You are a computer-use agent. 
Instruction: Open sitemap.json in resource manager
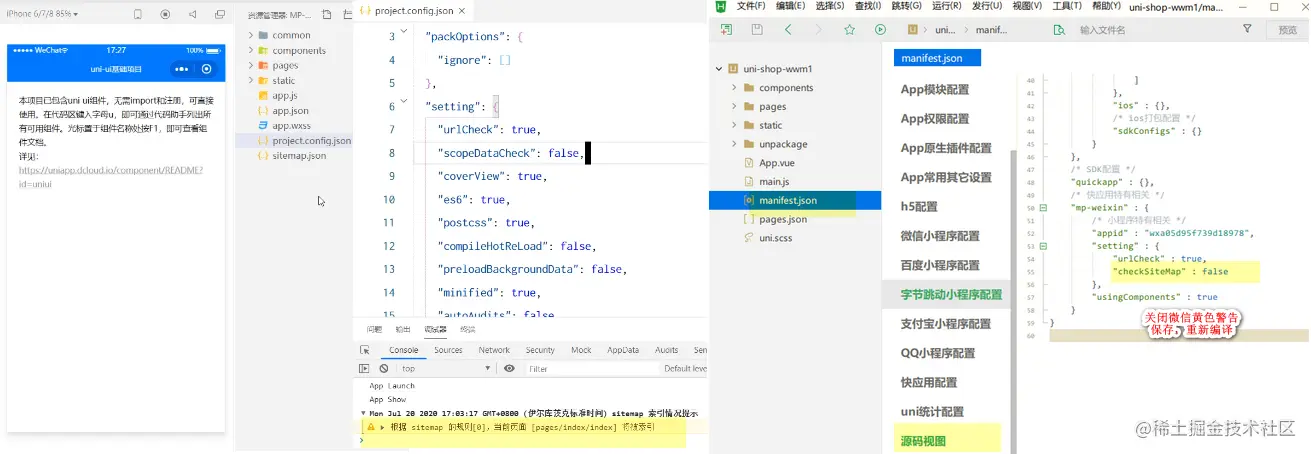pyautogui.click(x=299, y=156)
